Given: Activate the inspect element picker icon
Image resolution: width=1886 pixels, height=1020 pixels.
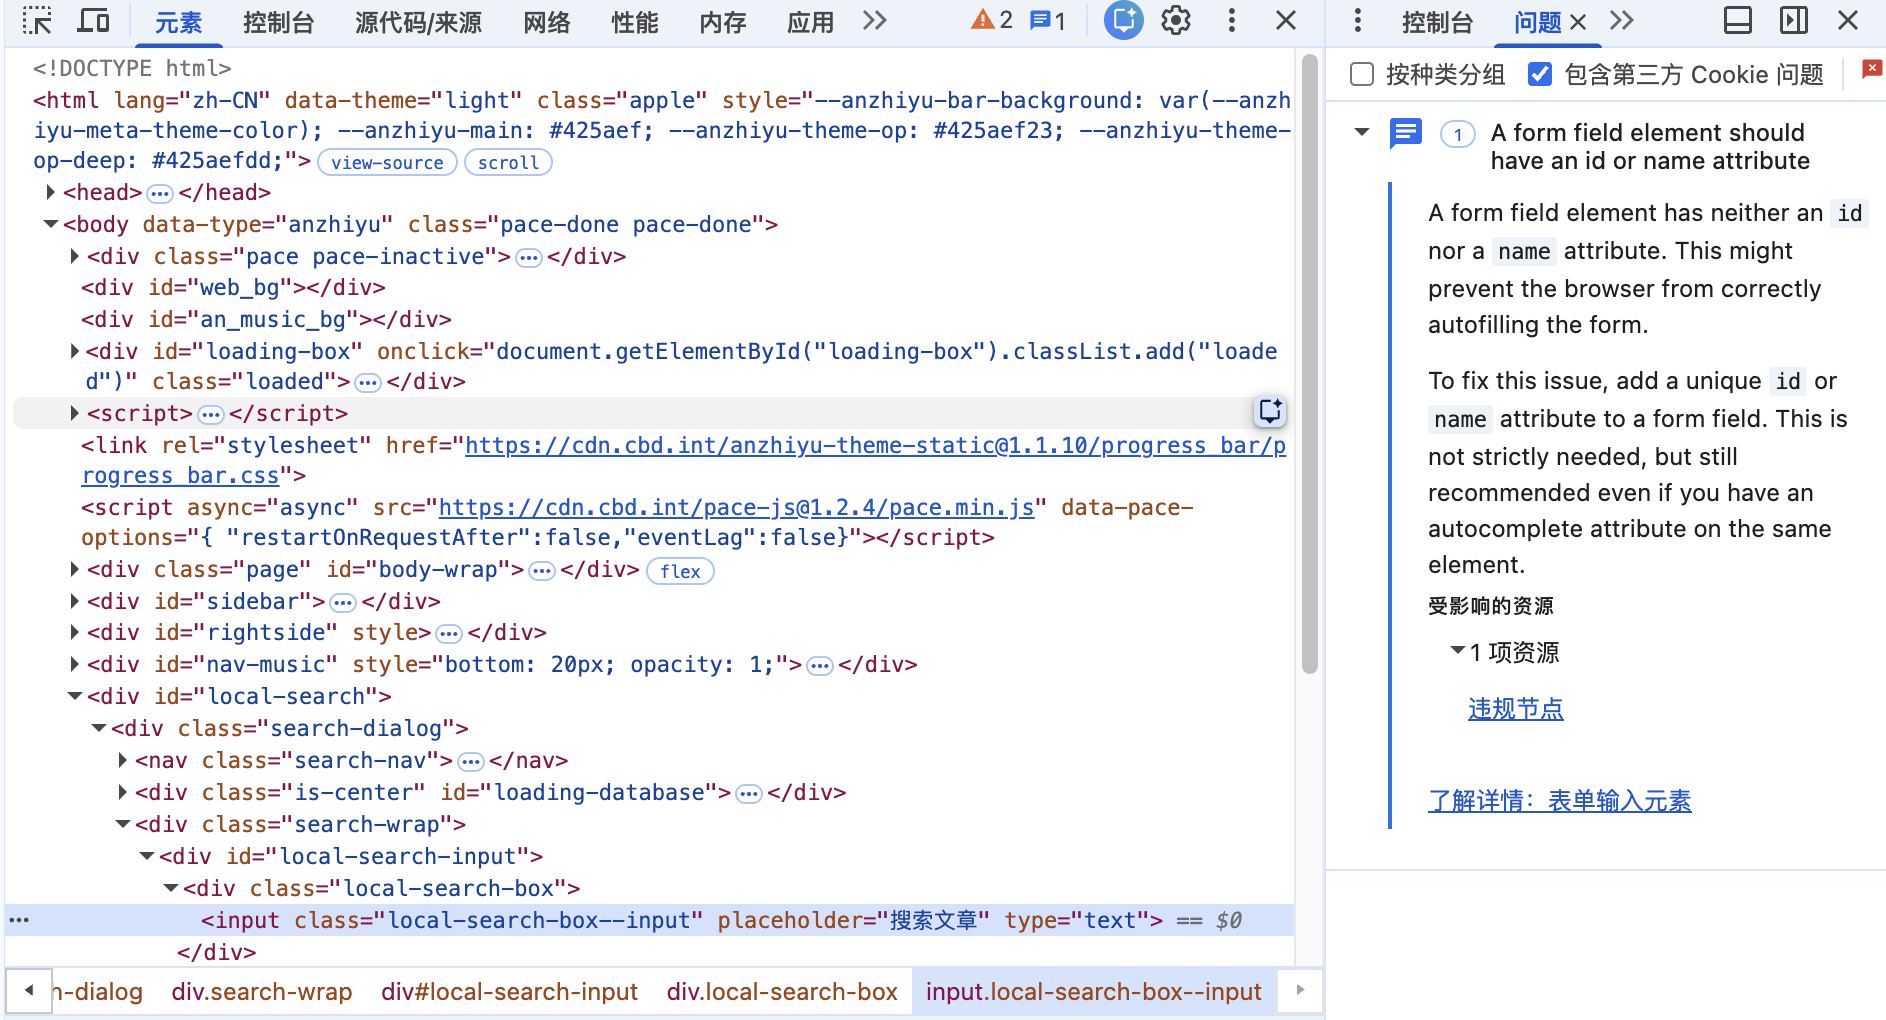Looking at the screenshot, I should click(37, 21).
